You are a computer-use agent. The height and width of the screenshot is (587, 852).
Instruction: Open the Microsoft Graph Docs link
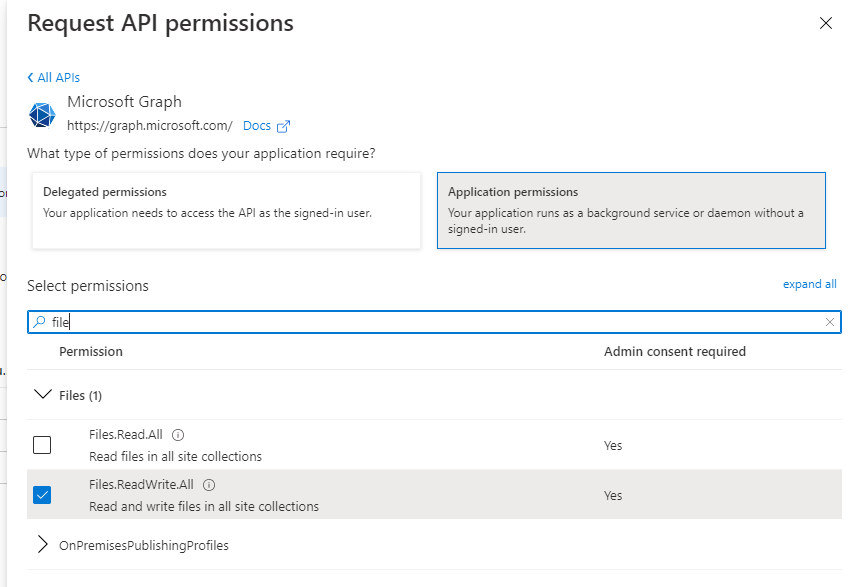[x=256, y=126]
